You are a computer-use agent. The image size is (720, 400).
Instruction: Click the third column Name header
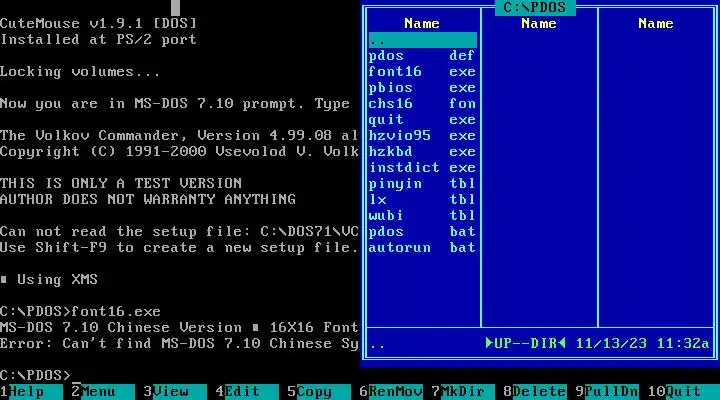pos(656,24)
